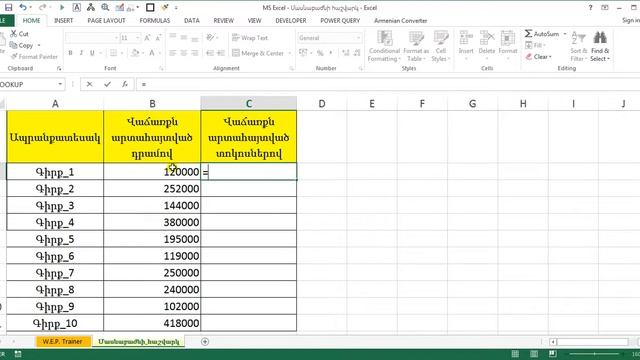This screenshot has width=640, height=360.
Task: Toggle middle vertical alignment
Action: (x=184, y=38)
